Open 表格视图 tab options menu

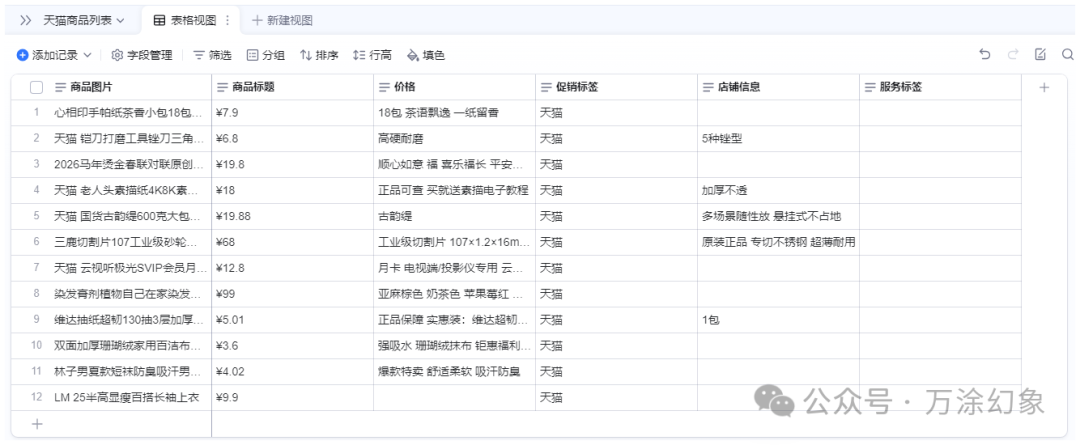[x=228, y=21]
